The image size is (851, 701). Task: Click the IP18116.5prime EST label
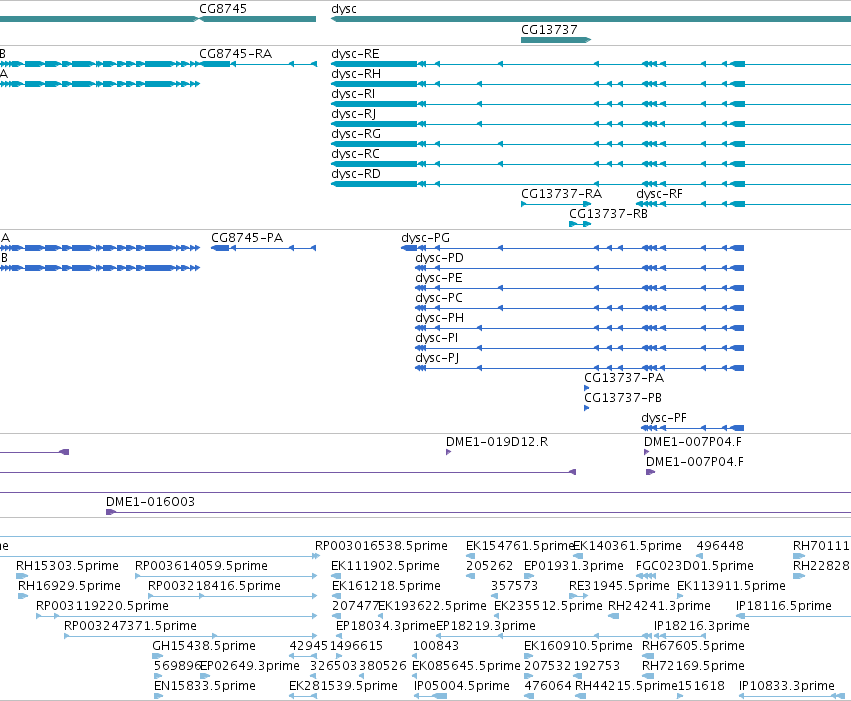click(x=784, y=606)
